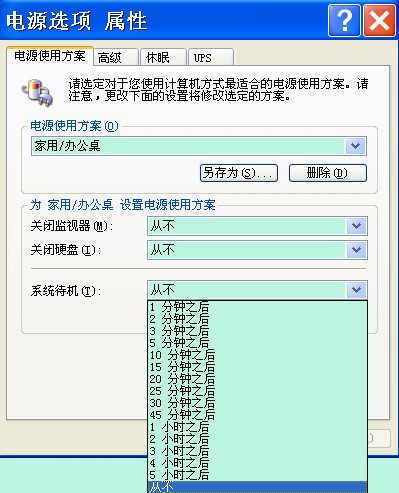Select 30 分钟之后 in standby list
Screen dimensions: 399x493
point(257,403)
